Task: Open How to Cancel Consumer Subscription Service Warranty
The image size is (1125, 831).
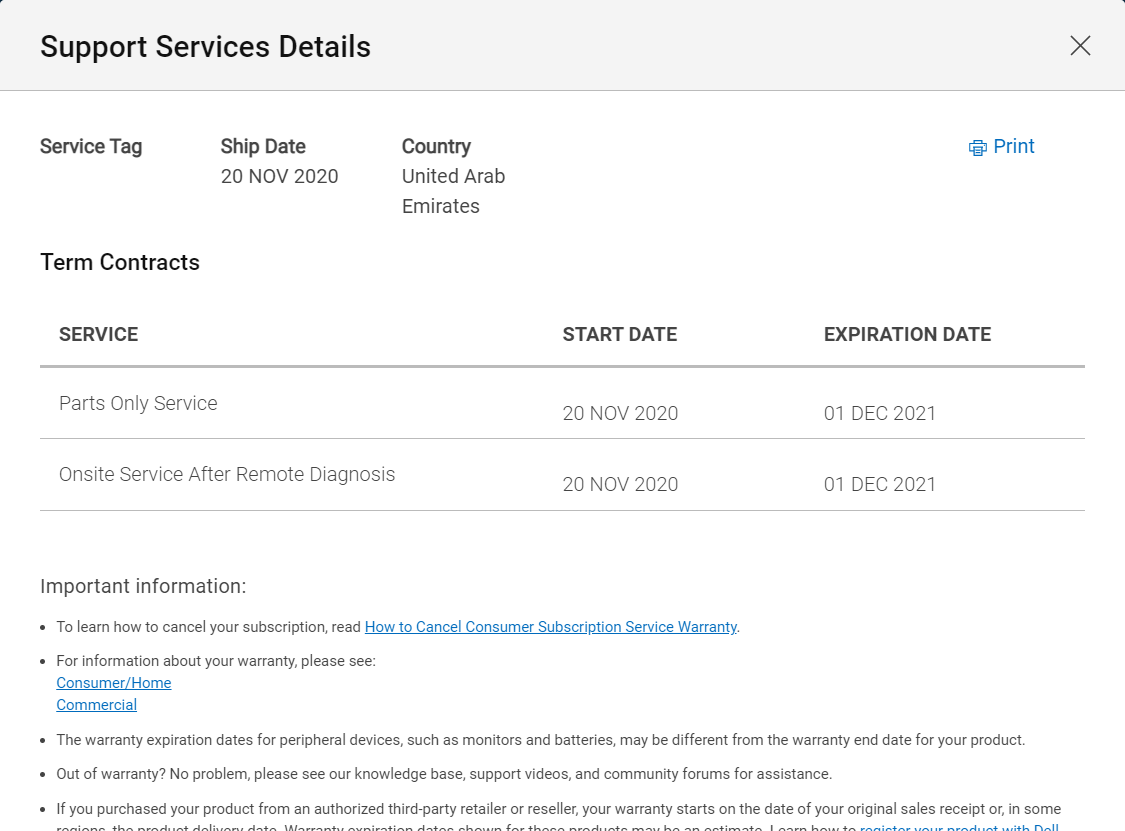Action: 550,627
